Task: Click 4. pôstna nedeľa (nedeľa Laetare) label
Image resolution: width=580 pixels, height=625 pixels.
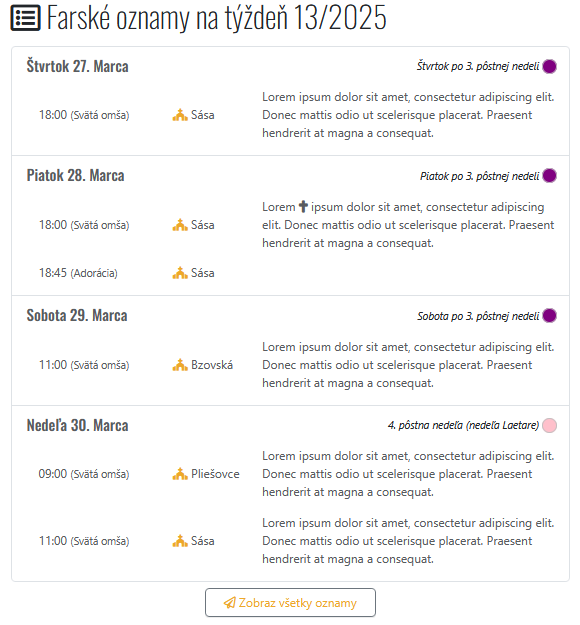Action: coord(463,425)
